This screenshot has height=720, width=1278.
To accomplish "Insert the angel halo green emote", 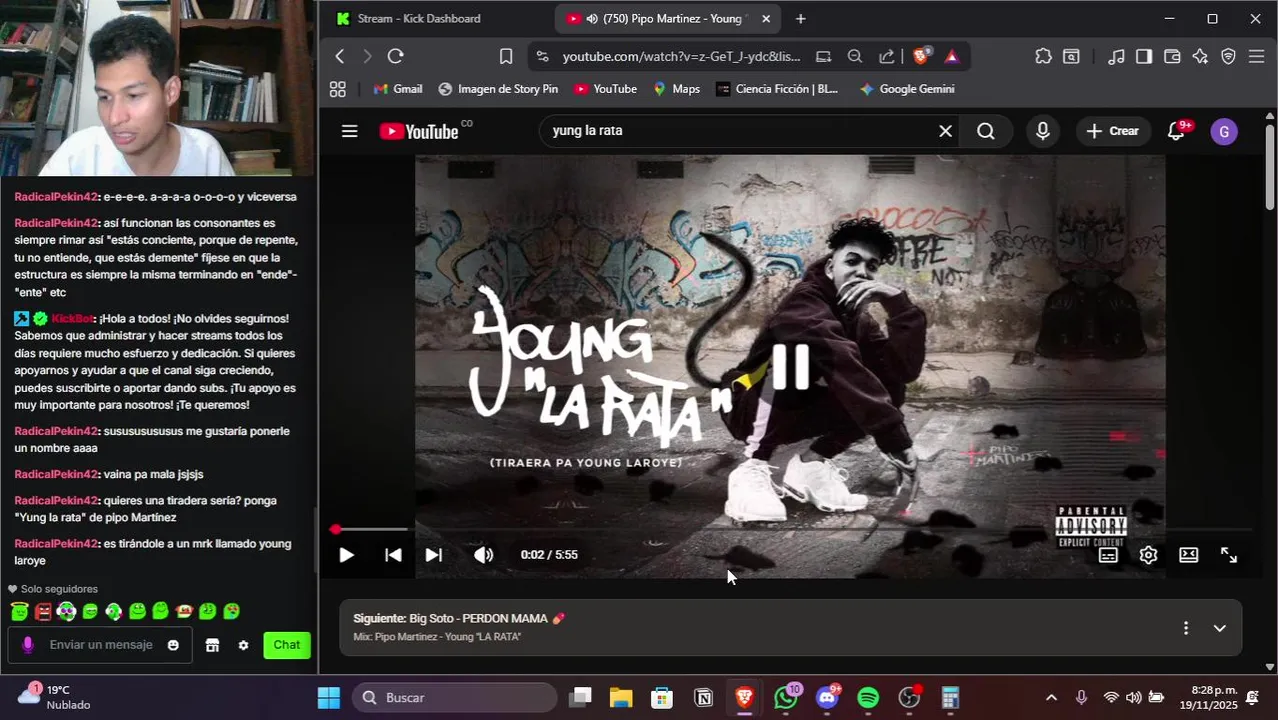I will pyautogui.click(x=19, y=611).
